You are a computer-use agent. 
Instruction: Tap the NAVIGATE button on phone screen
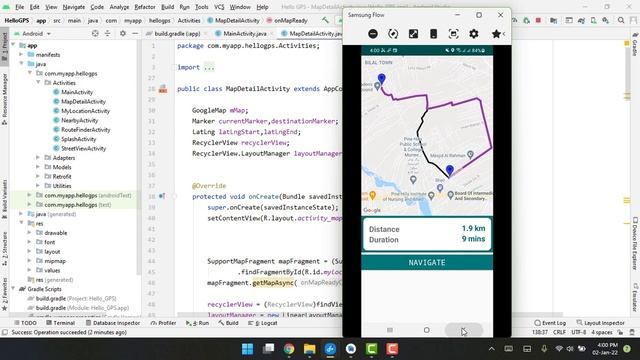[x=427, y=262]
